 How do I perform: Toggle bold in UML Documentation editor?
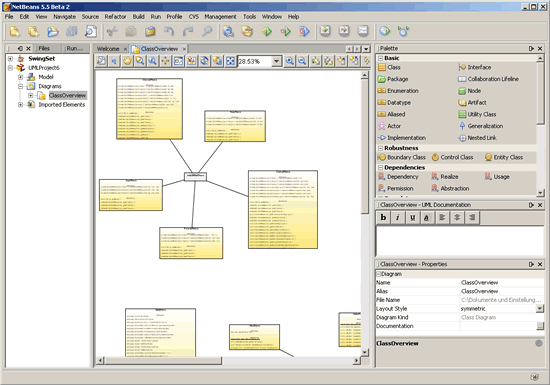[383, 217]
